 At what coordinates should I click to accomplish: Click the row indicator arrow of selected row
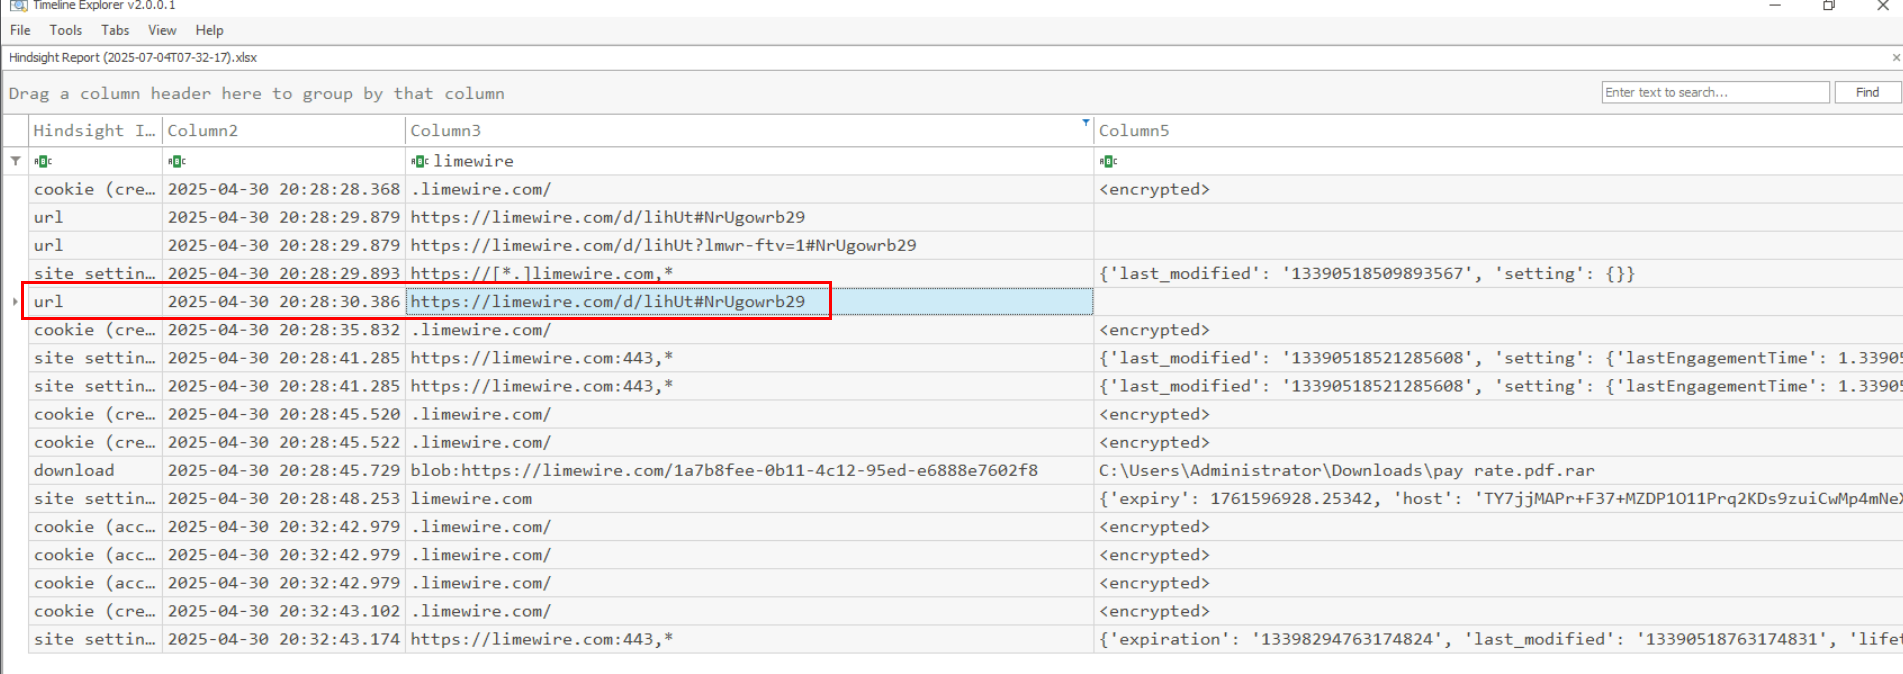15,302
